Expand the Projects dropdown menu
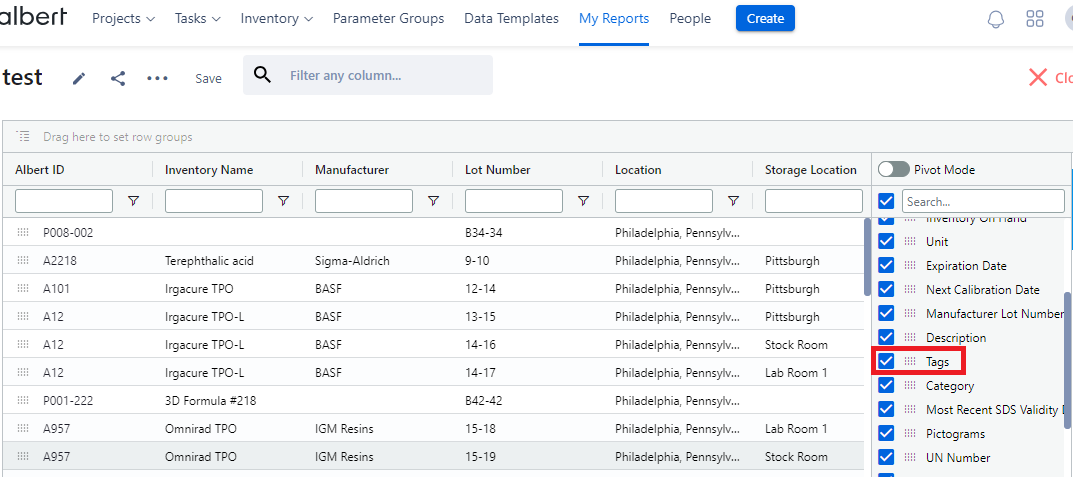 pyautogui.click(x=123, y=18)
